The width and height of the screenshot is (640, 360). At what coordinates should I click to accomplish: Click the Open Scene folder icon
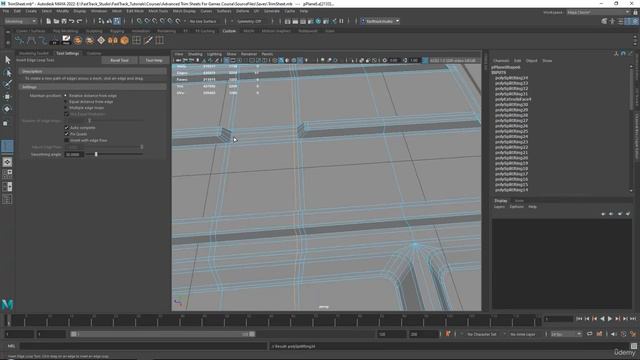tap(56, 21)
